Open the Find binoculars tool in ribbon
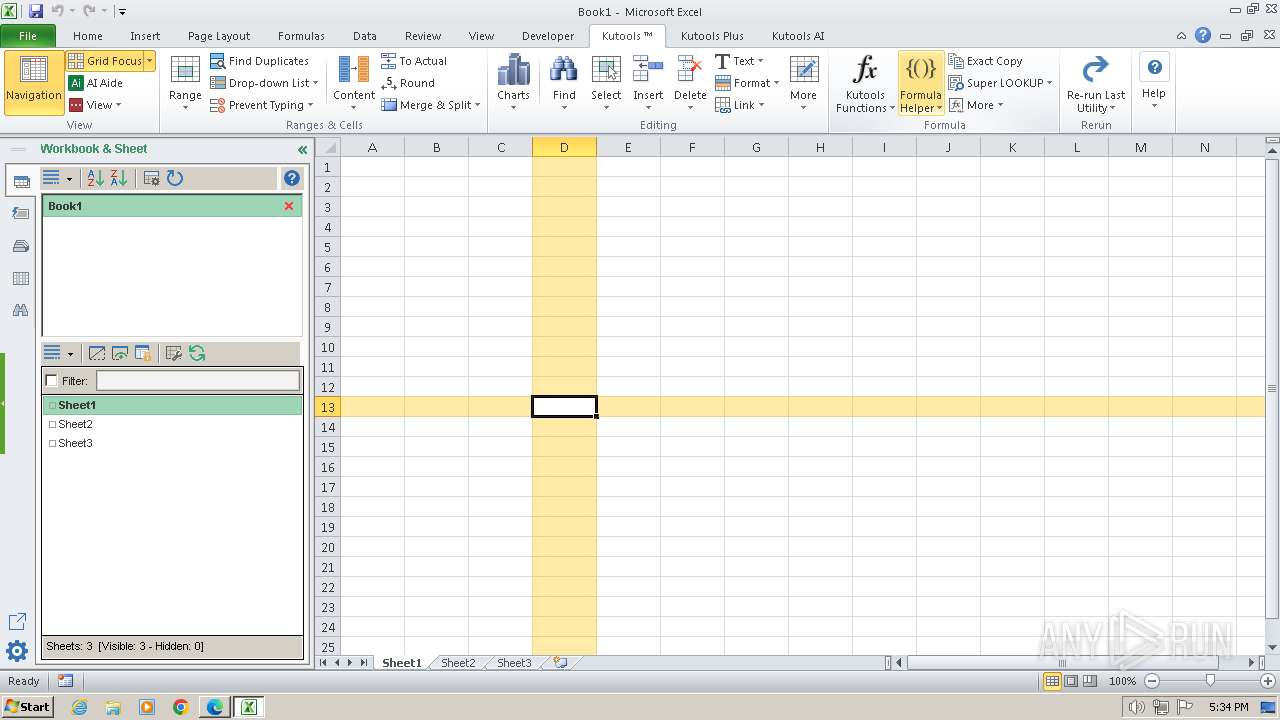The height and width of the screenshot is (720, 1280). (x=564, y=79)
